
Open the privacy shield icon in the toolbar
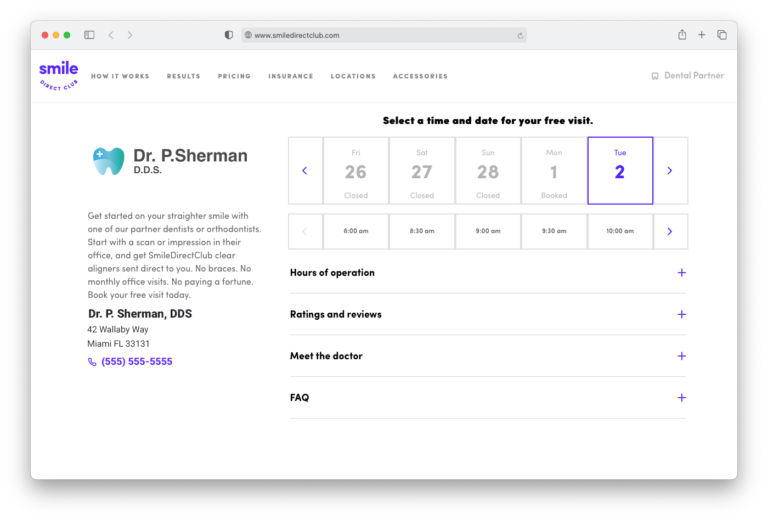click(229, 35)
